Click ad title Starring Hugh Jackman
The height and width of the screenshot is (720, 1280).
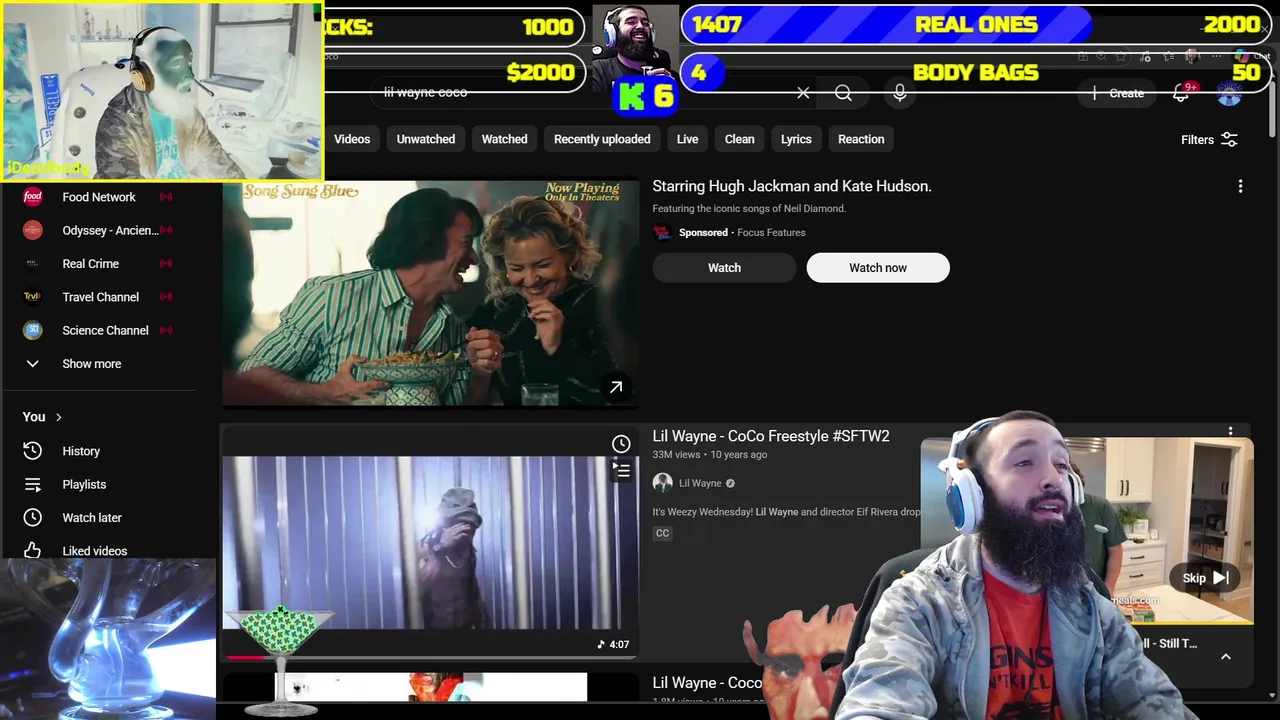click(x=792, y=186)
